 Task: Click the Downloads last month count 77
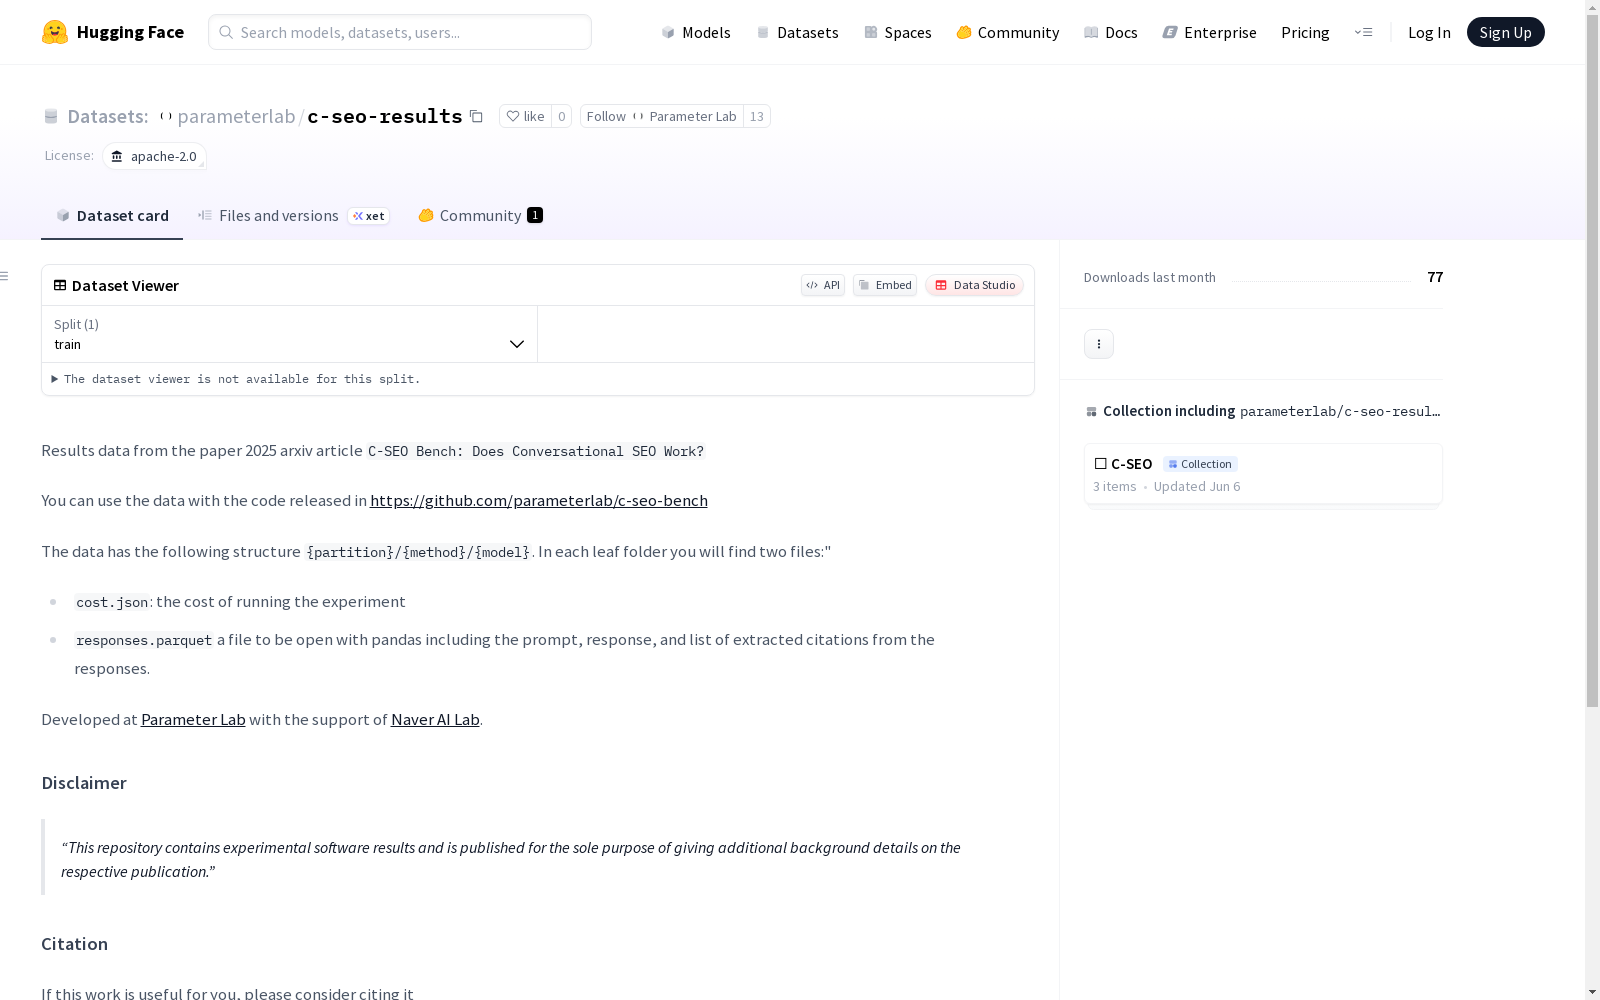coord(1435,277)
